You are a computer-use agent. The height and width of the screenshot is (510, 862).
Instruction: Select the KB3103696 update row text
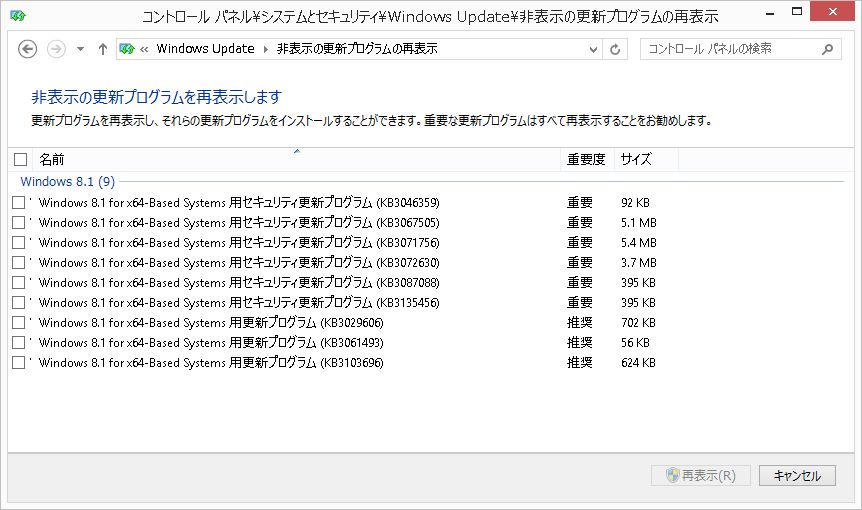click(211, 363)
